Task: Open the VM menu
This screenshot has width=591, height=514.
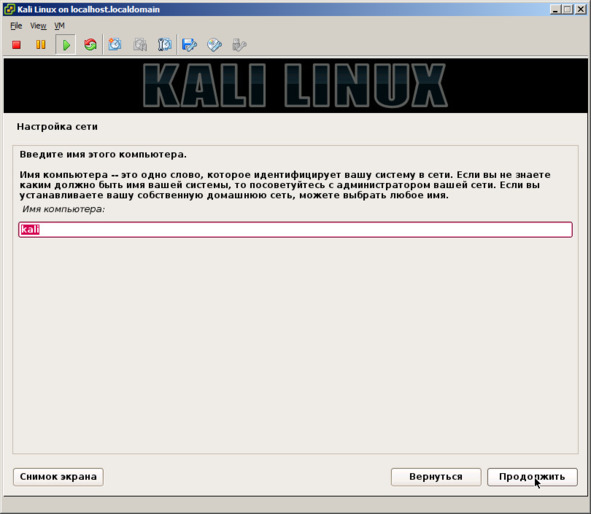Action: coord(60,26)
